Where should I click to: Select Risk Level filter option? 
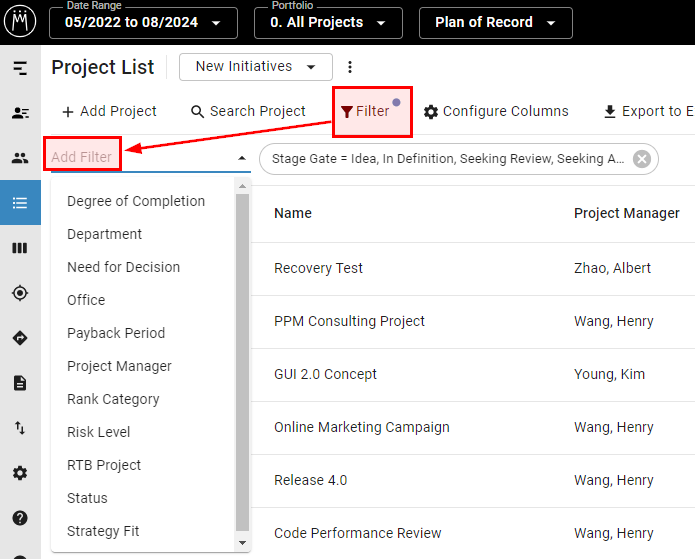point(98,432)
